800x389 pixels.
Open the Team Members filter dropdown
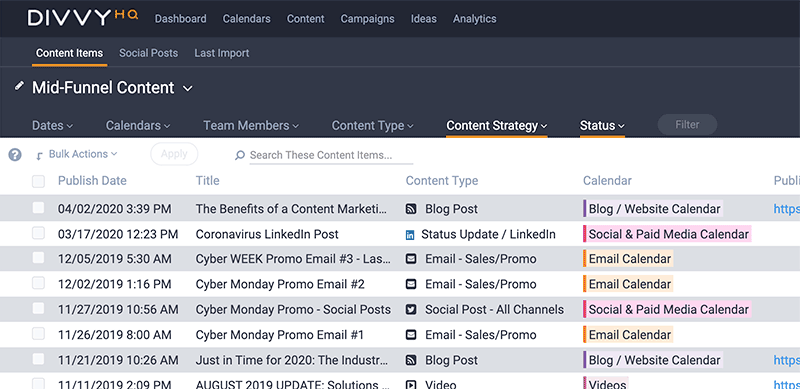(251, 126)
